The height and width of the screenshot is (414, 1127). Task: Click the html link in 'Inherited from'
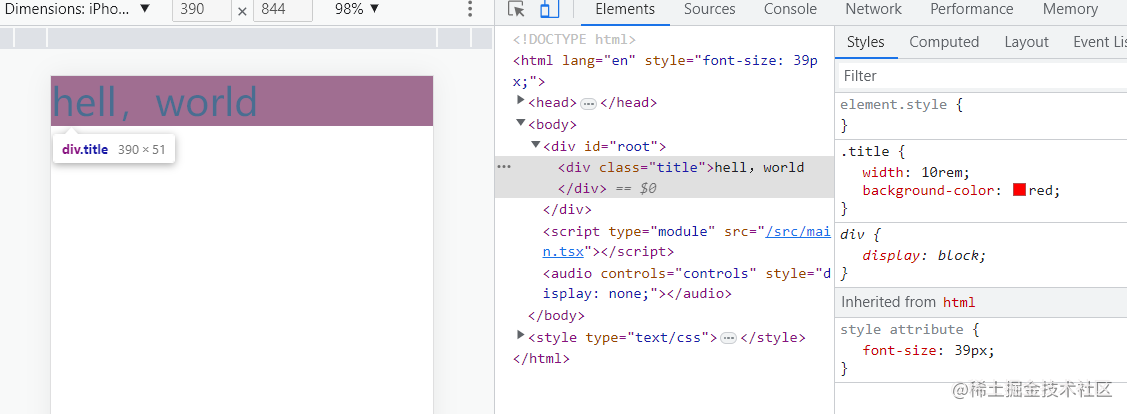click(x=959, y=303)
